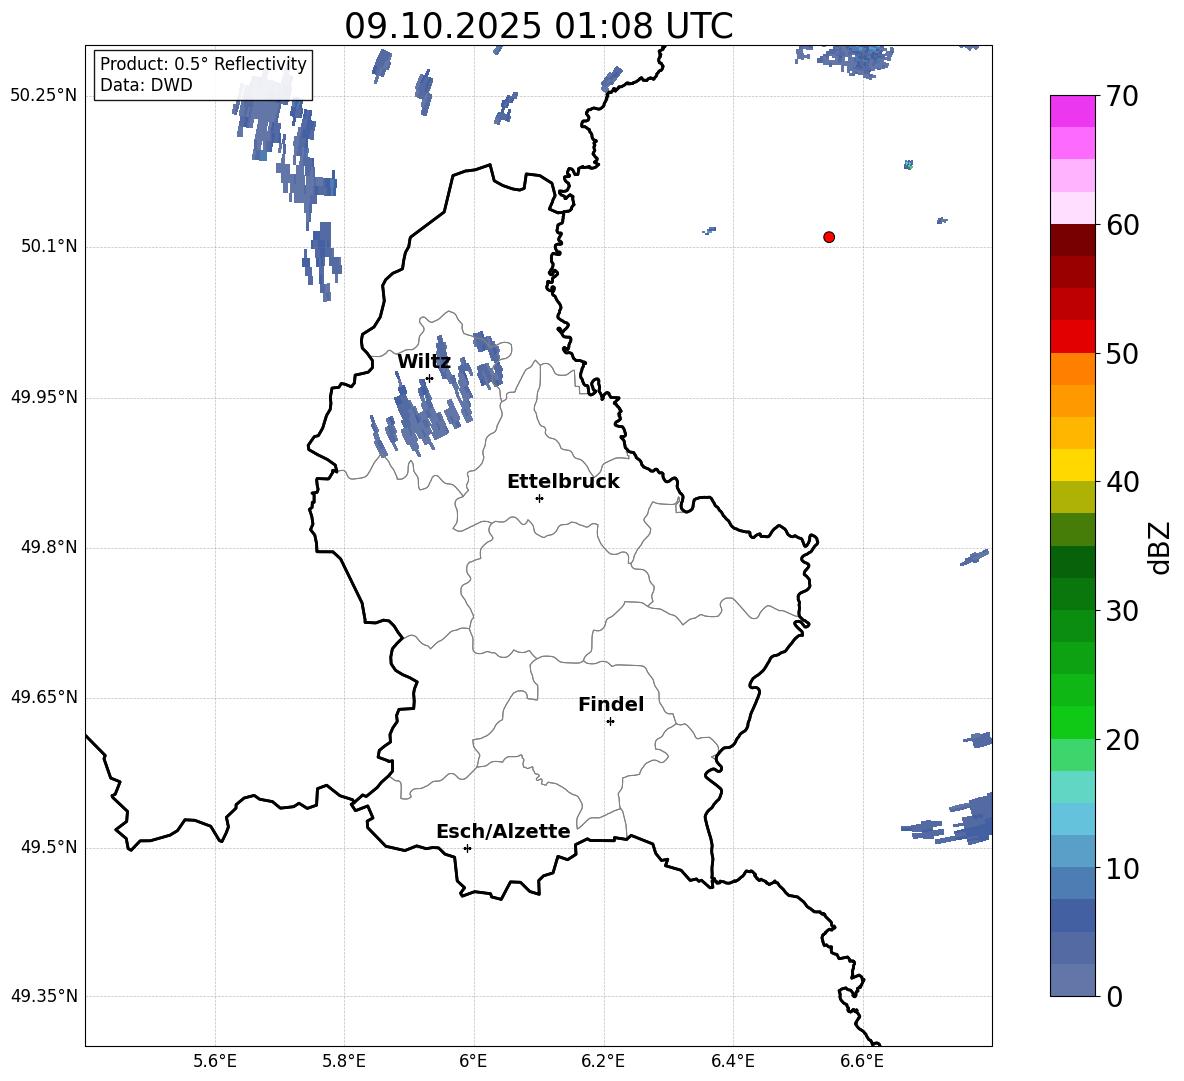Click the Esch/Alzette city label
The width and height of the screenshot is (1184, 1081).
click(503, 831)
